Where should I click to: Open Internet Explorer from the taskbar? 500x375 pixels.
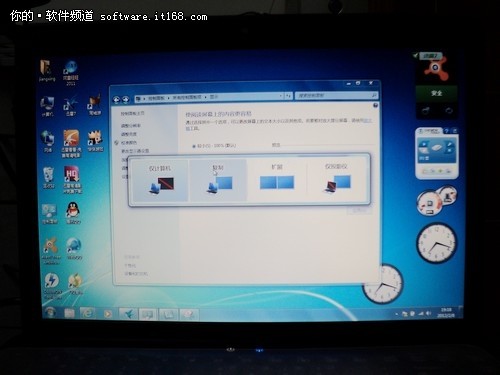point(88,313)
